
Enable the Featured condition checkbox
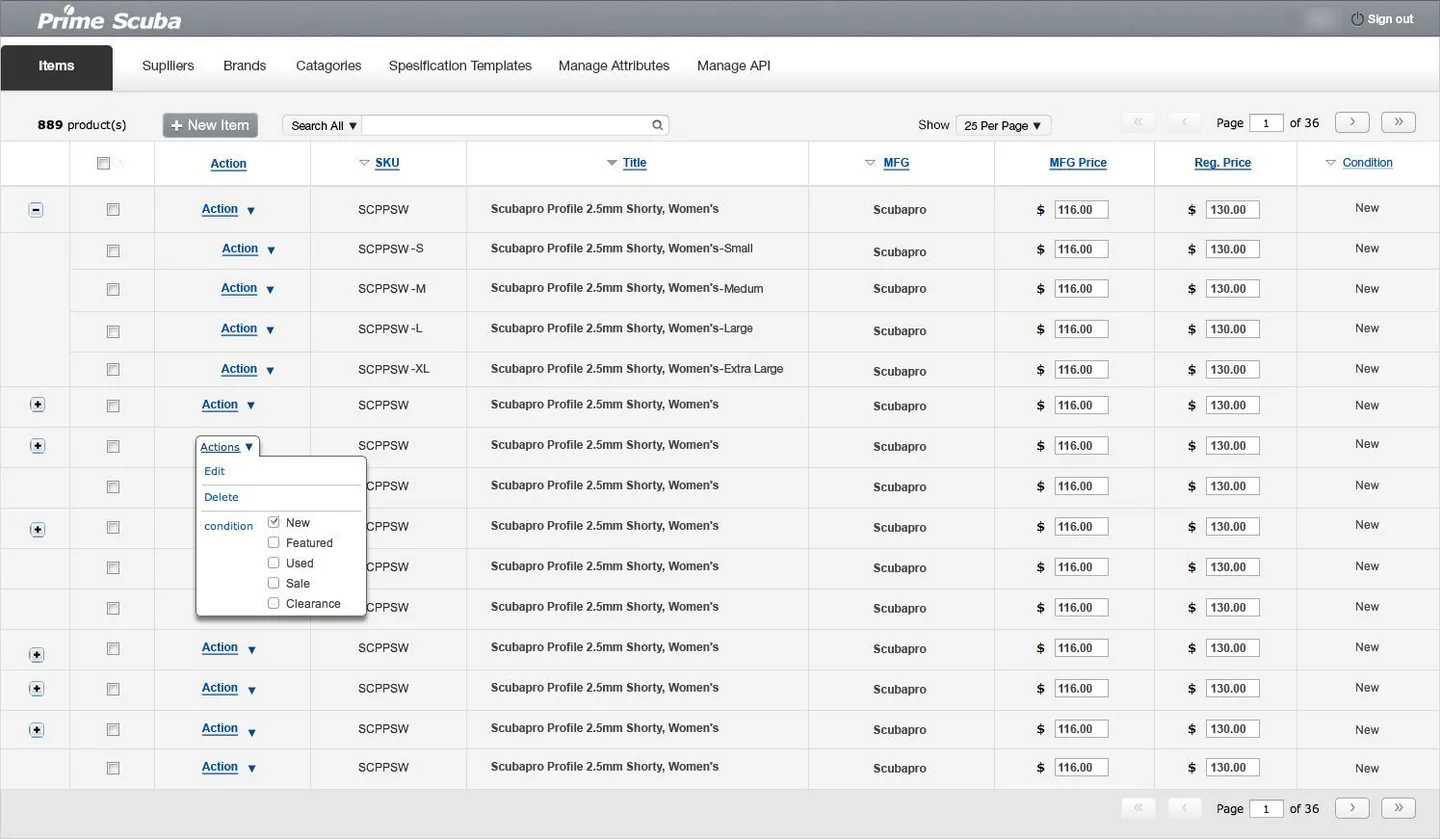273,542
